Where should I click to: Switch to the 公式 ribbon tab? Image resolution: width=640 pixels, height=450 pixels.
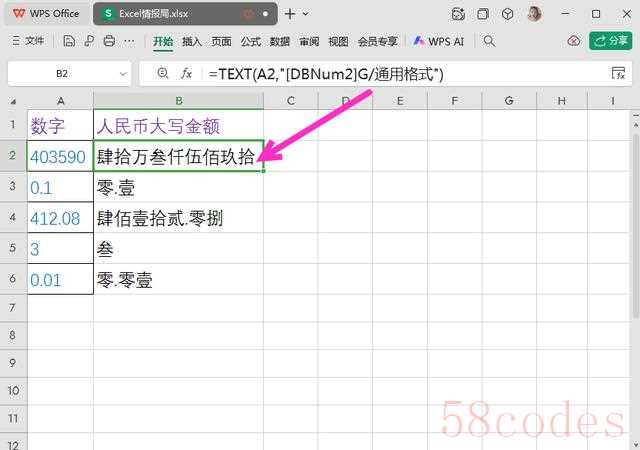pyautogui.click(x=250, y=42)
